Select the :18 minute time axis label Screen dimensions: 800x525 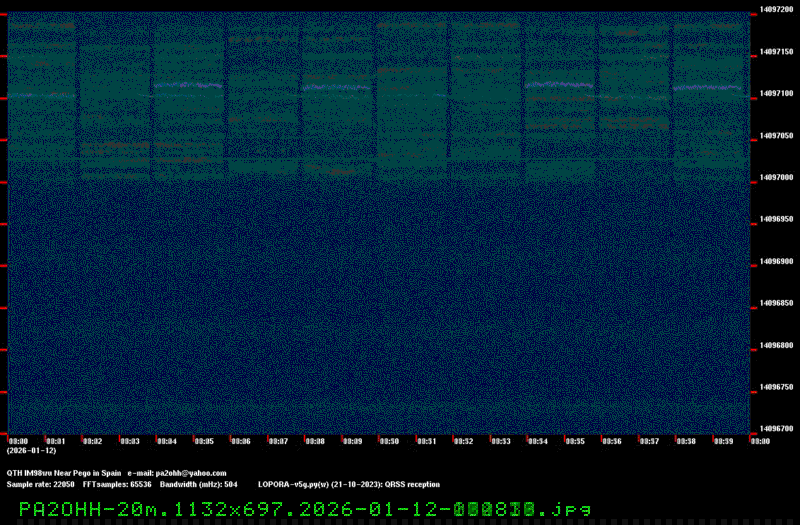(685, 441)
